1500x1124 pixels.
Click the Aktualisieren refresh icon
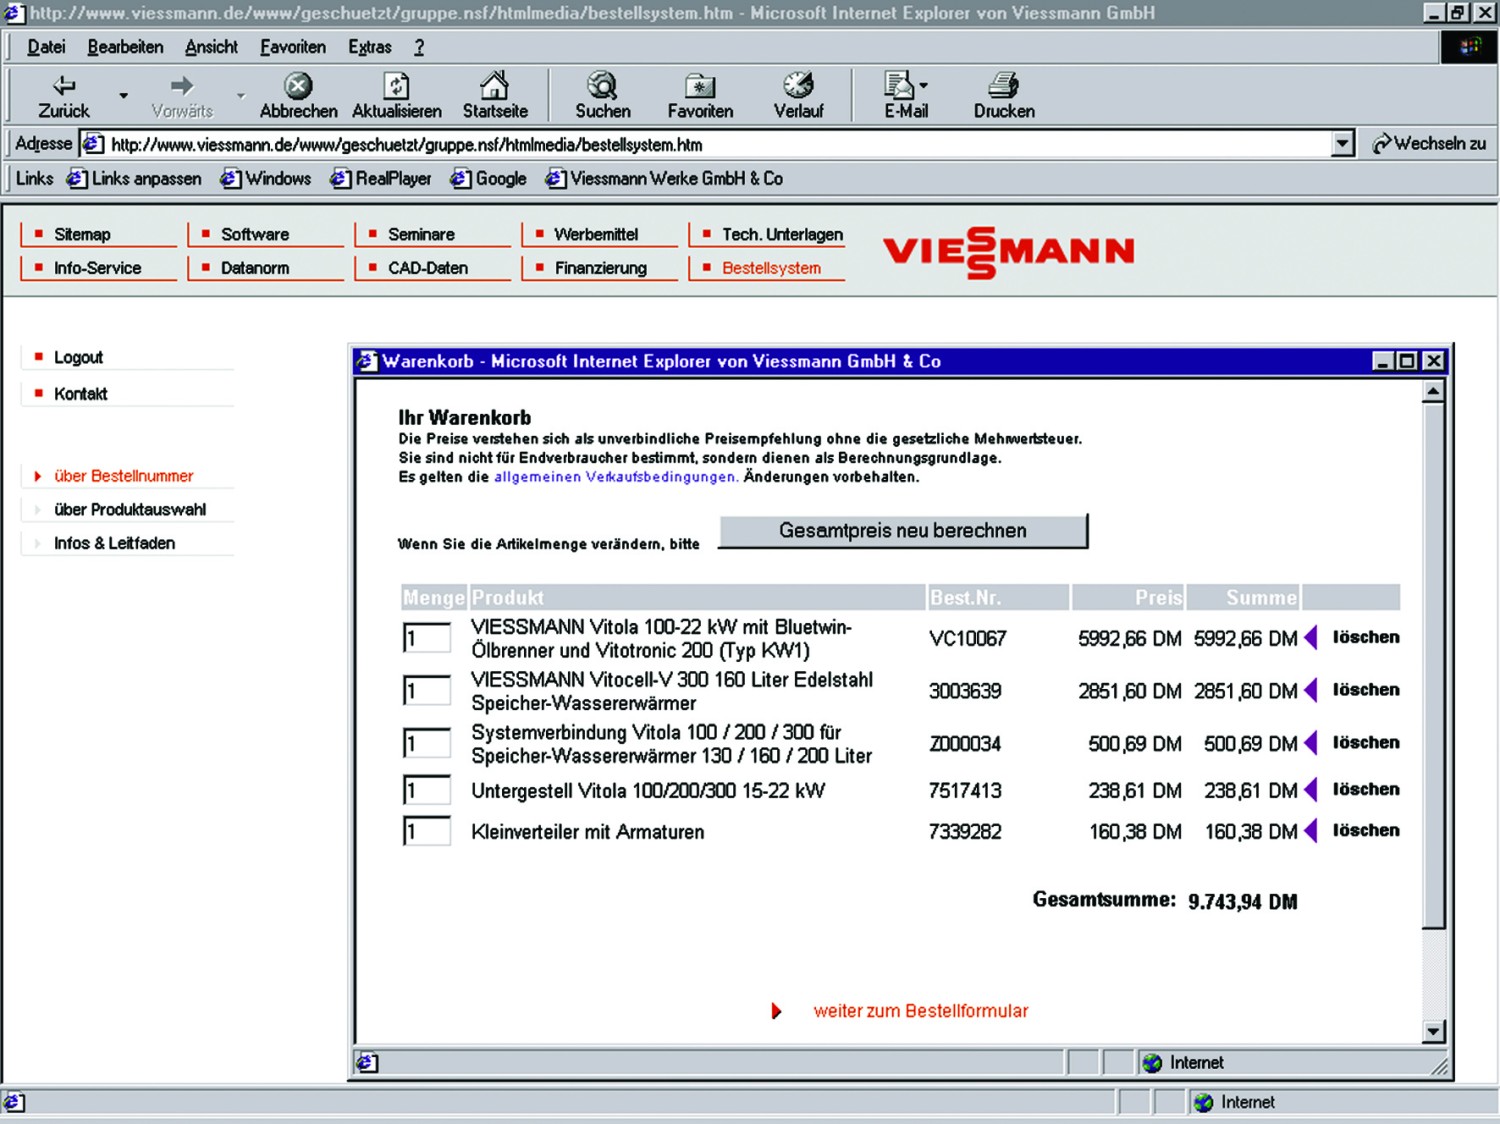point(397,86)
